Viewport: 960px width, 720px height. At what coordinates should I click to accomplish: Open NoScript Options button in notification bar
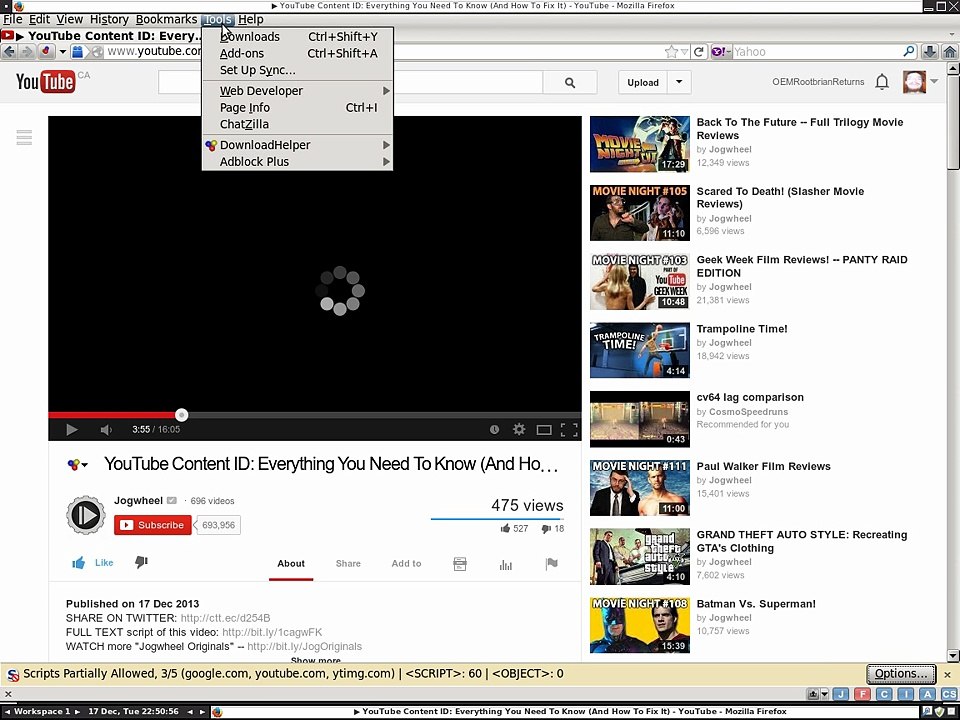[901, 674]
